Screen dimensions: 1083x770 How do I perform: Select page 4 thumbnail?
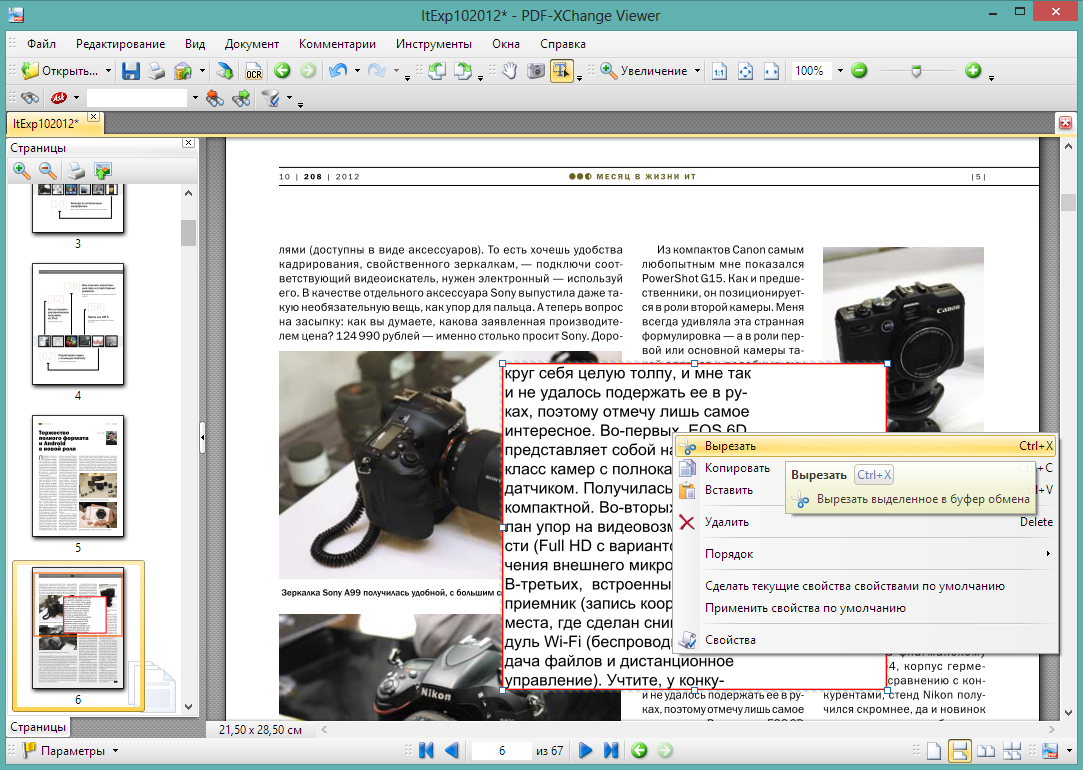point(77,324)
